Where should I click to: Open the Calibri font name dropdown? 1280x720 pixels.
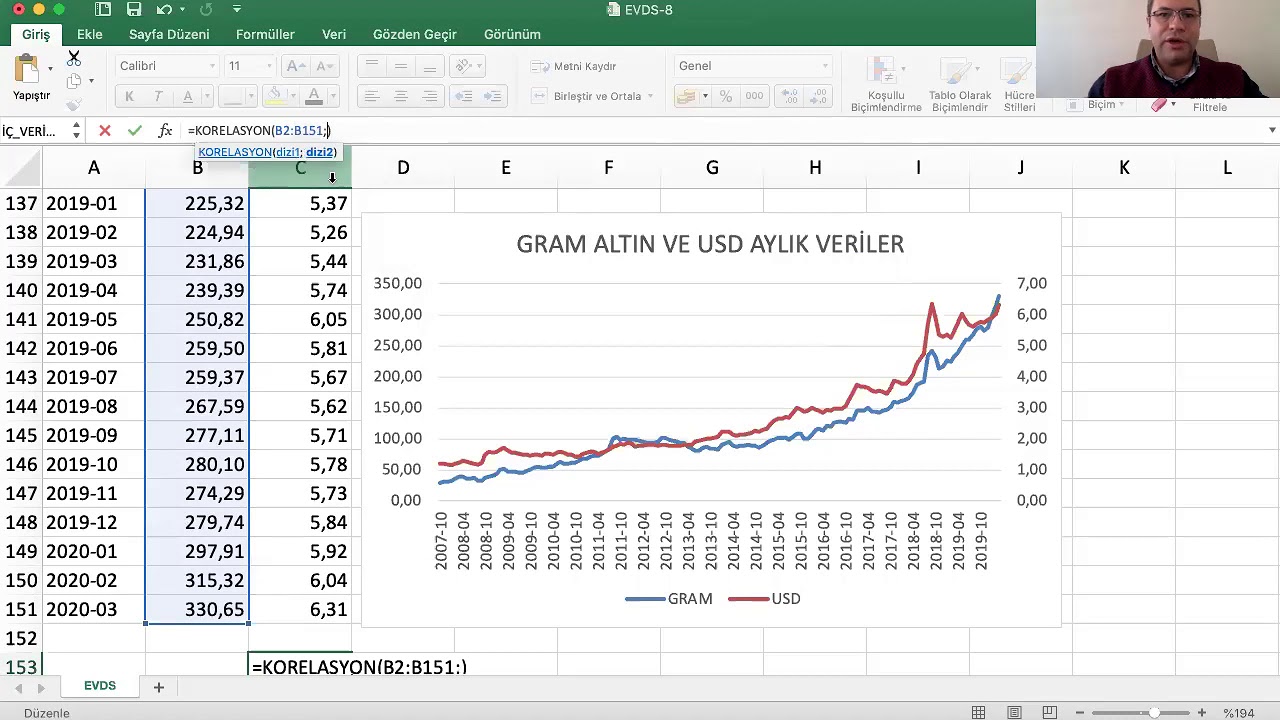point(212,66)
